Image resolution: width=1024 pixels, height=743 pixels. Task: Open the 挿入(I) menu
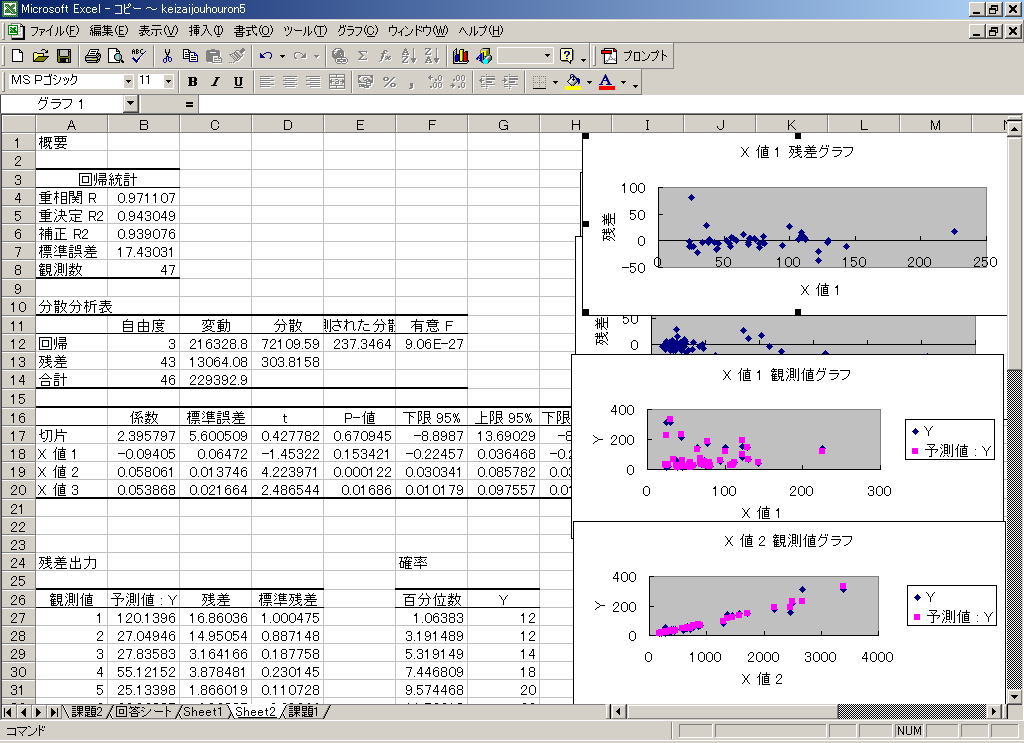[206, 31]
